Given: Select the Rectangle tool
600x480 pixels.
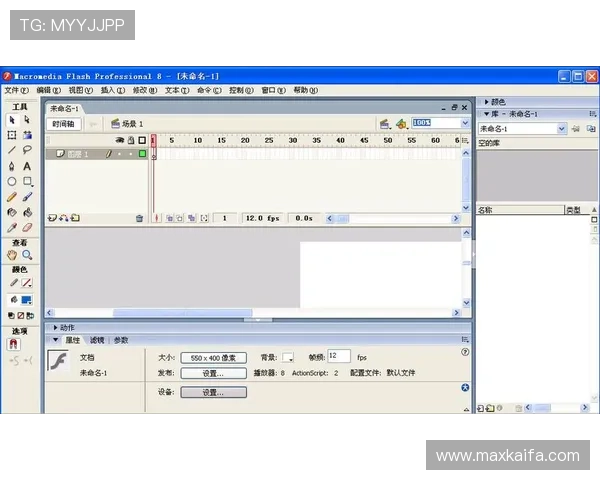Looking at the screenshot, I should [x=27, y=181].
